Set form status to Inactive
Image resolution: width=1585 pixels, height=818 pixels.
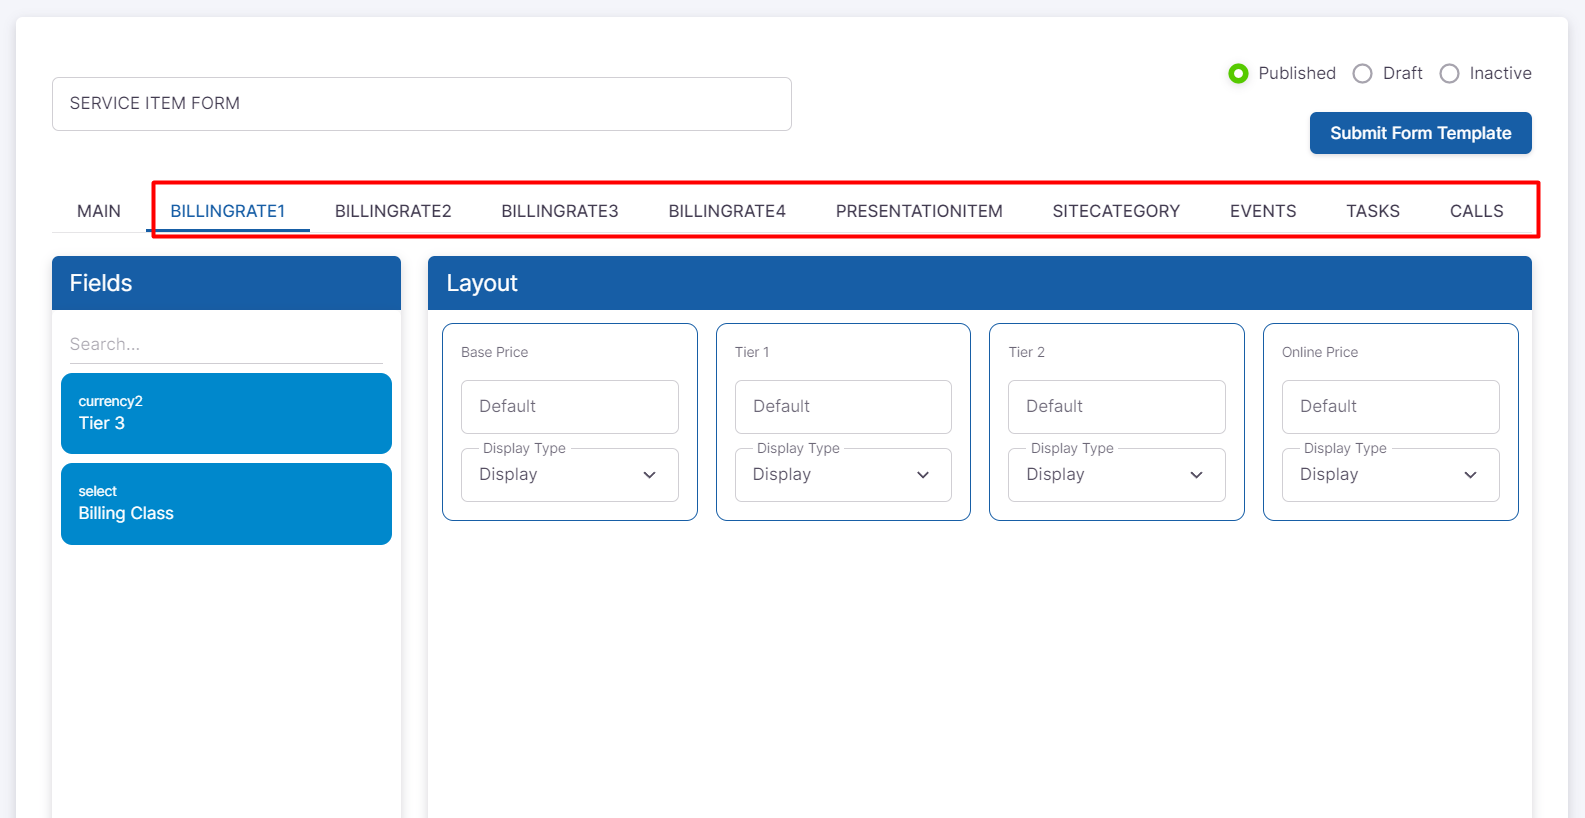(1449, 74)
